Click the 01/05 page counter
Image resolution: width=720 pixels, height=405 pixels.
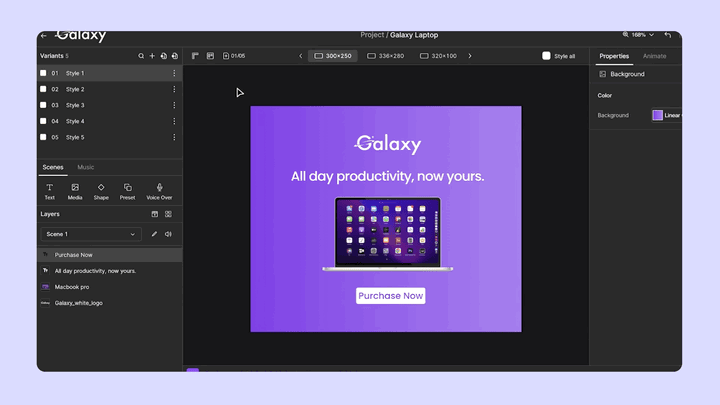[234, 56]
